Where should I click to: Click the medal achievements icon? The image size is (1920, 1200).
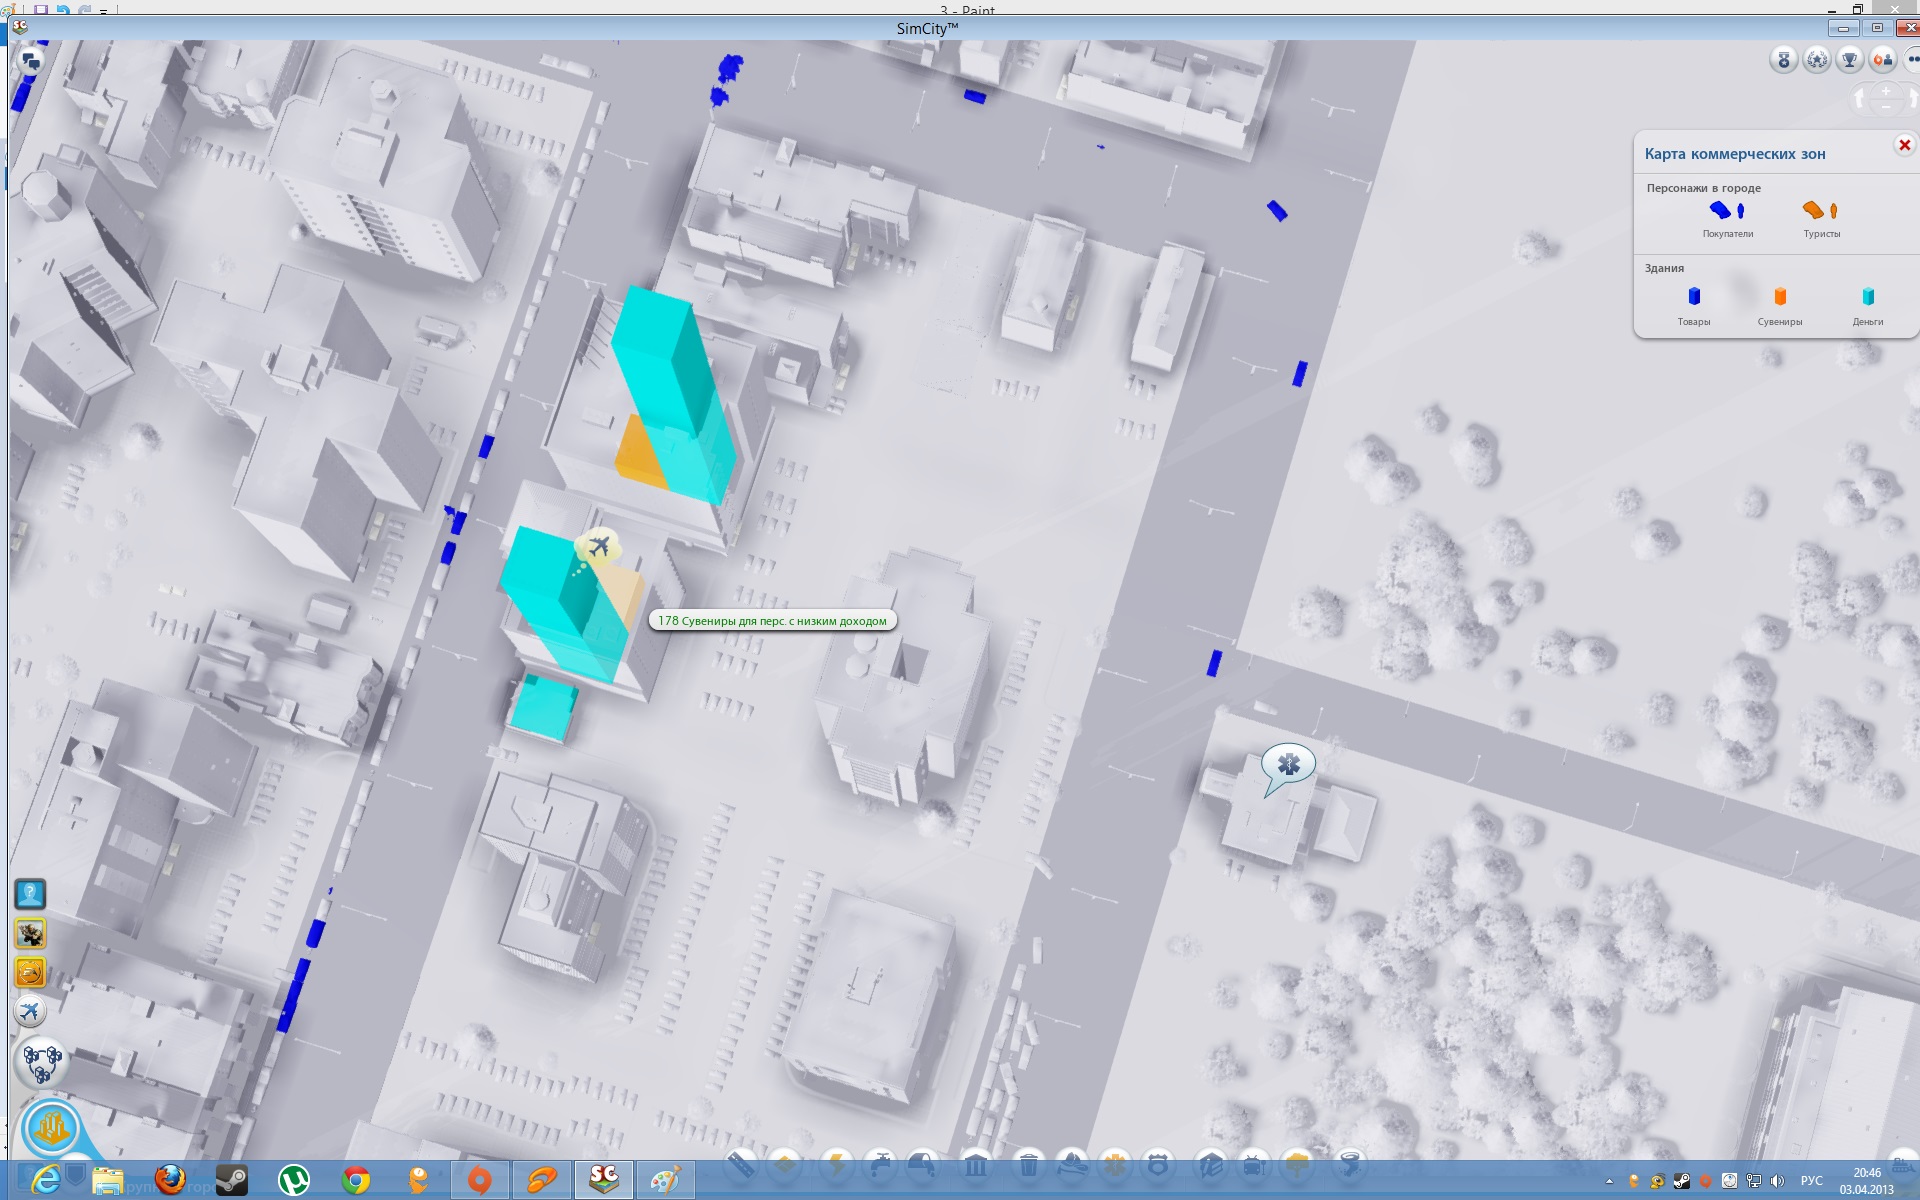(1784, 60)
